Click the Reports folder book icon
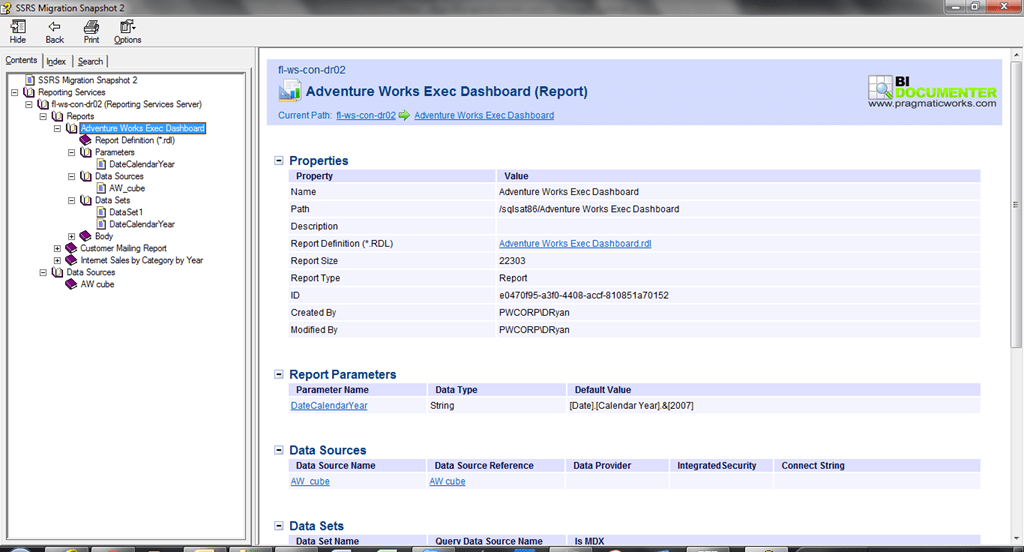This screenshot has width=1024, height=552. (x=57, y=116)
